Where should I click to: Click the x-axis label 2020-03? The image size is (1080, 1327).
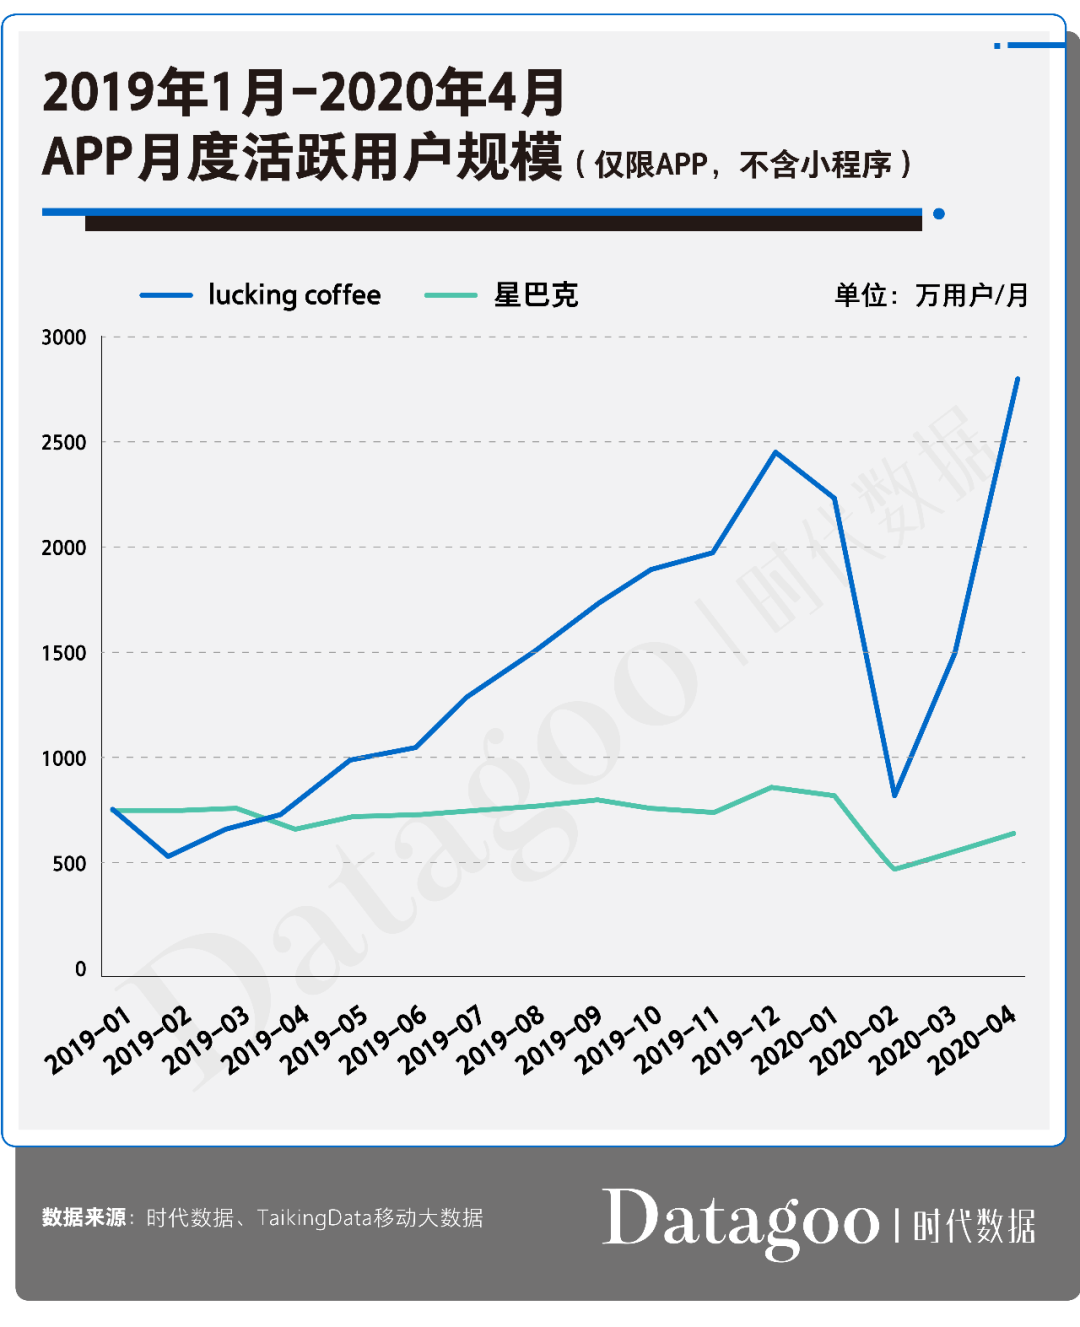click(913, 1041)
